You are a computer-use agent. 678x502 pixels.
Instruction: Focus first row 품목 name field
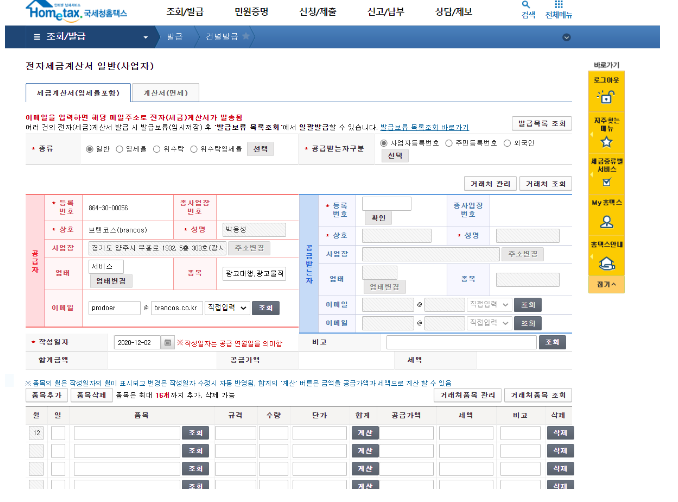click(x=127, y=433)
